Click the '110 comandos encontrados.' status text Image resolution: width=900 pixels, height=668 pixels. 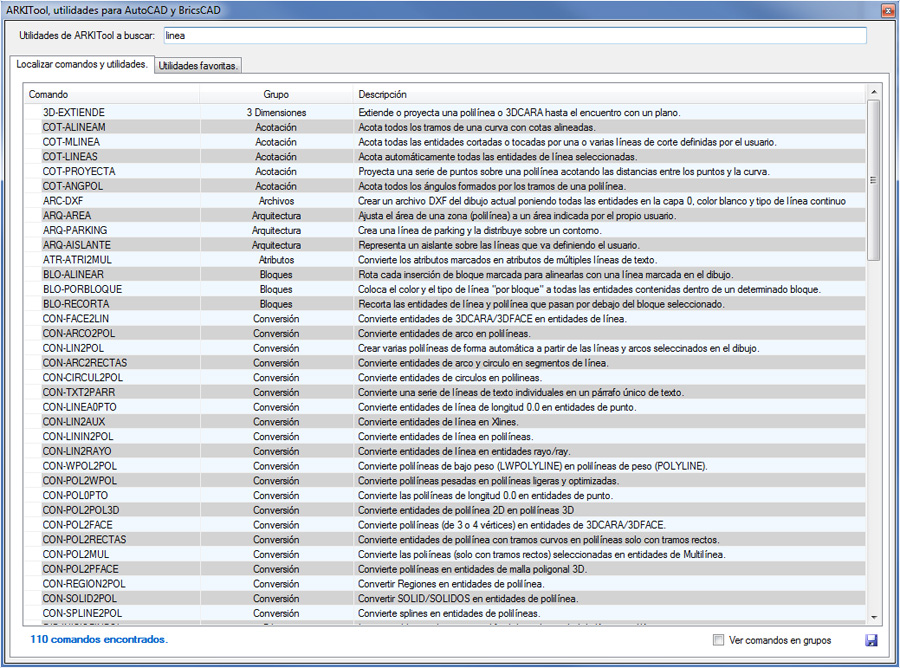[99, 639]
